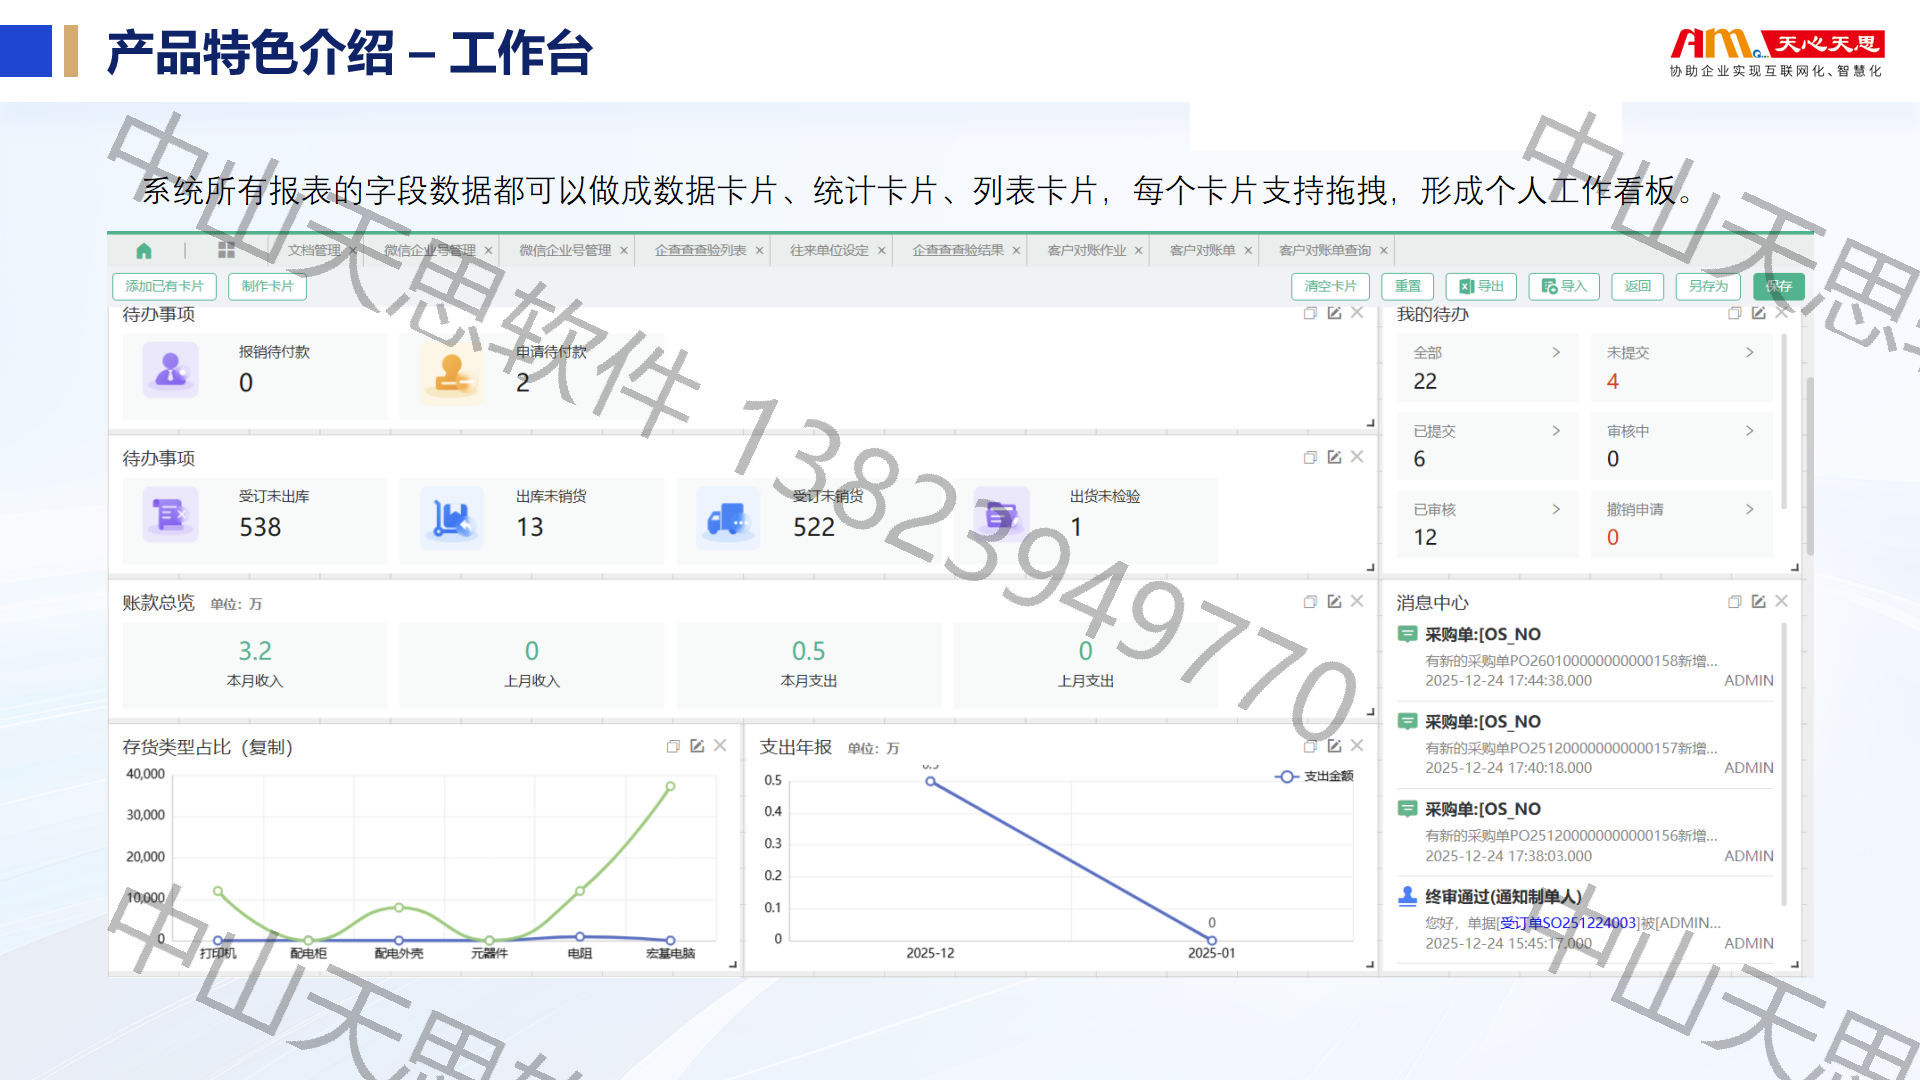Click the 消息中心 list scrollbar
The image size is (1920, 1080).
tap(1785, 765)
